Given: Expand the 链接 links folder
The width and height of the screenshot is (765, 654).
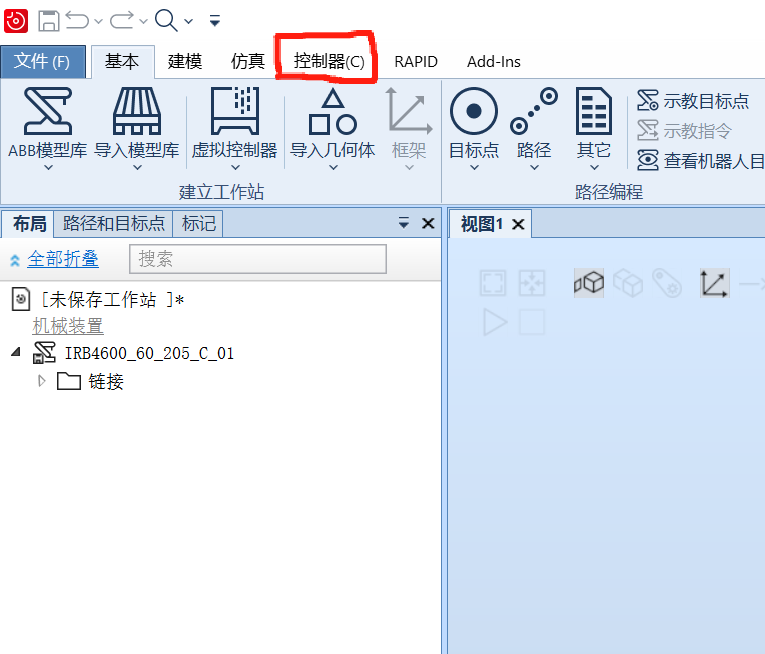Looking at the screenshot, I should tap(42, 381).
